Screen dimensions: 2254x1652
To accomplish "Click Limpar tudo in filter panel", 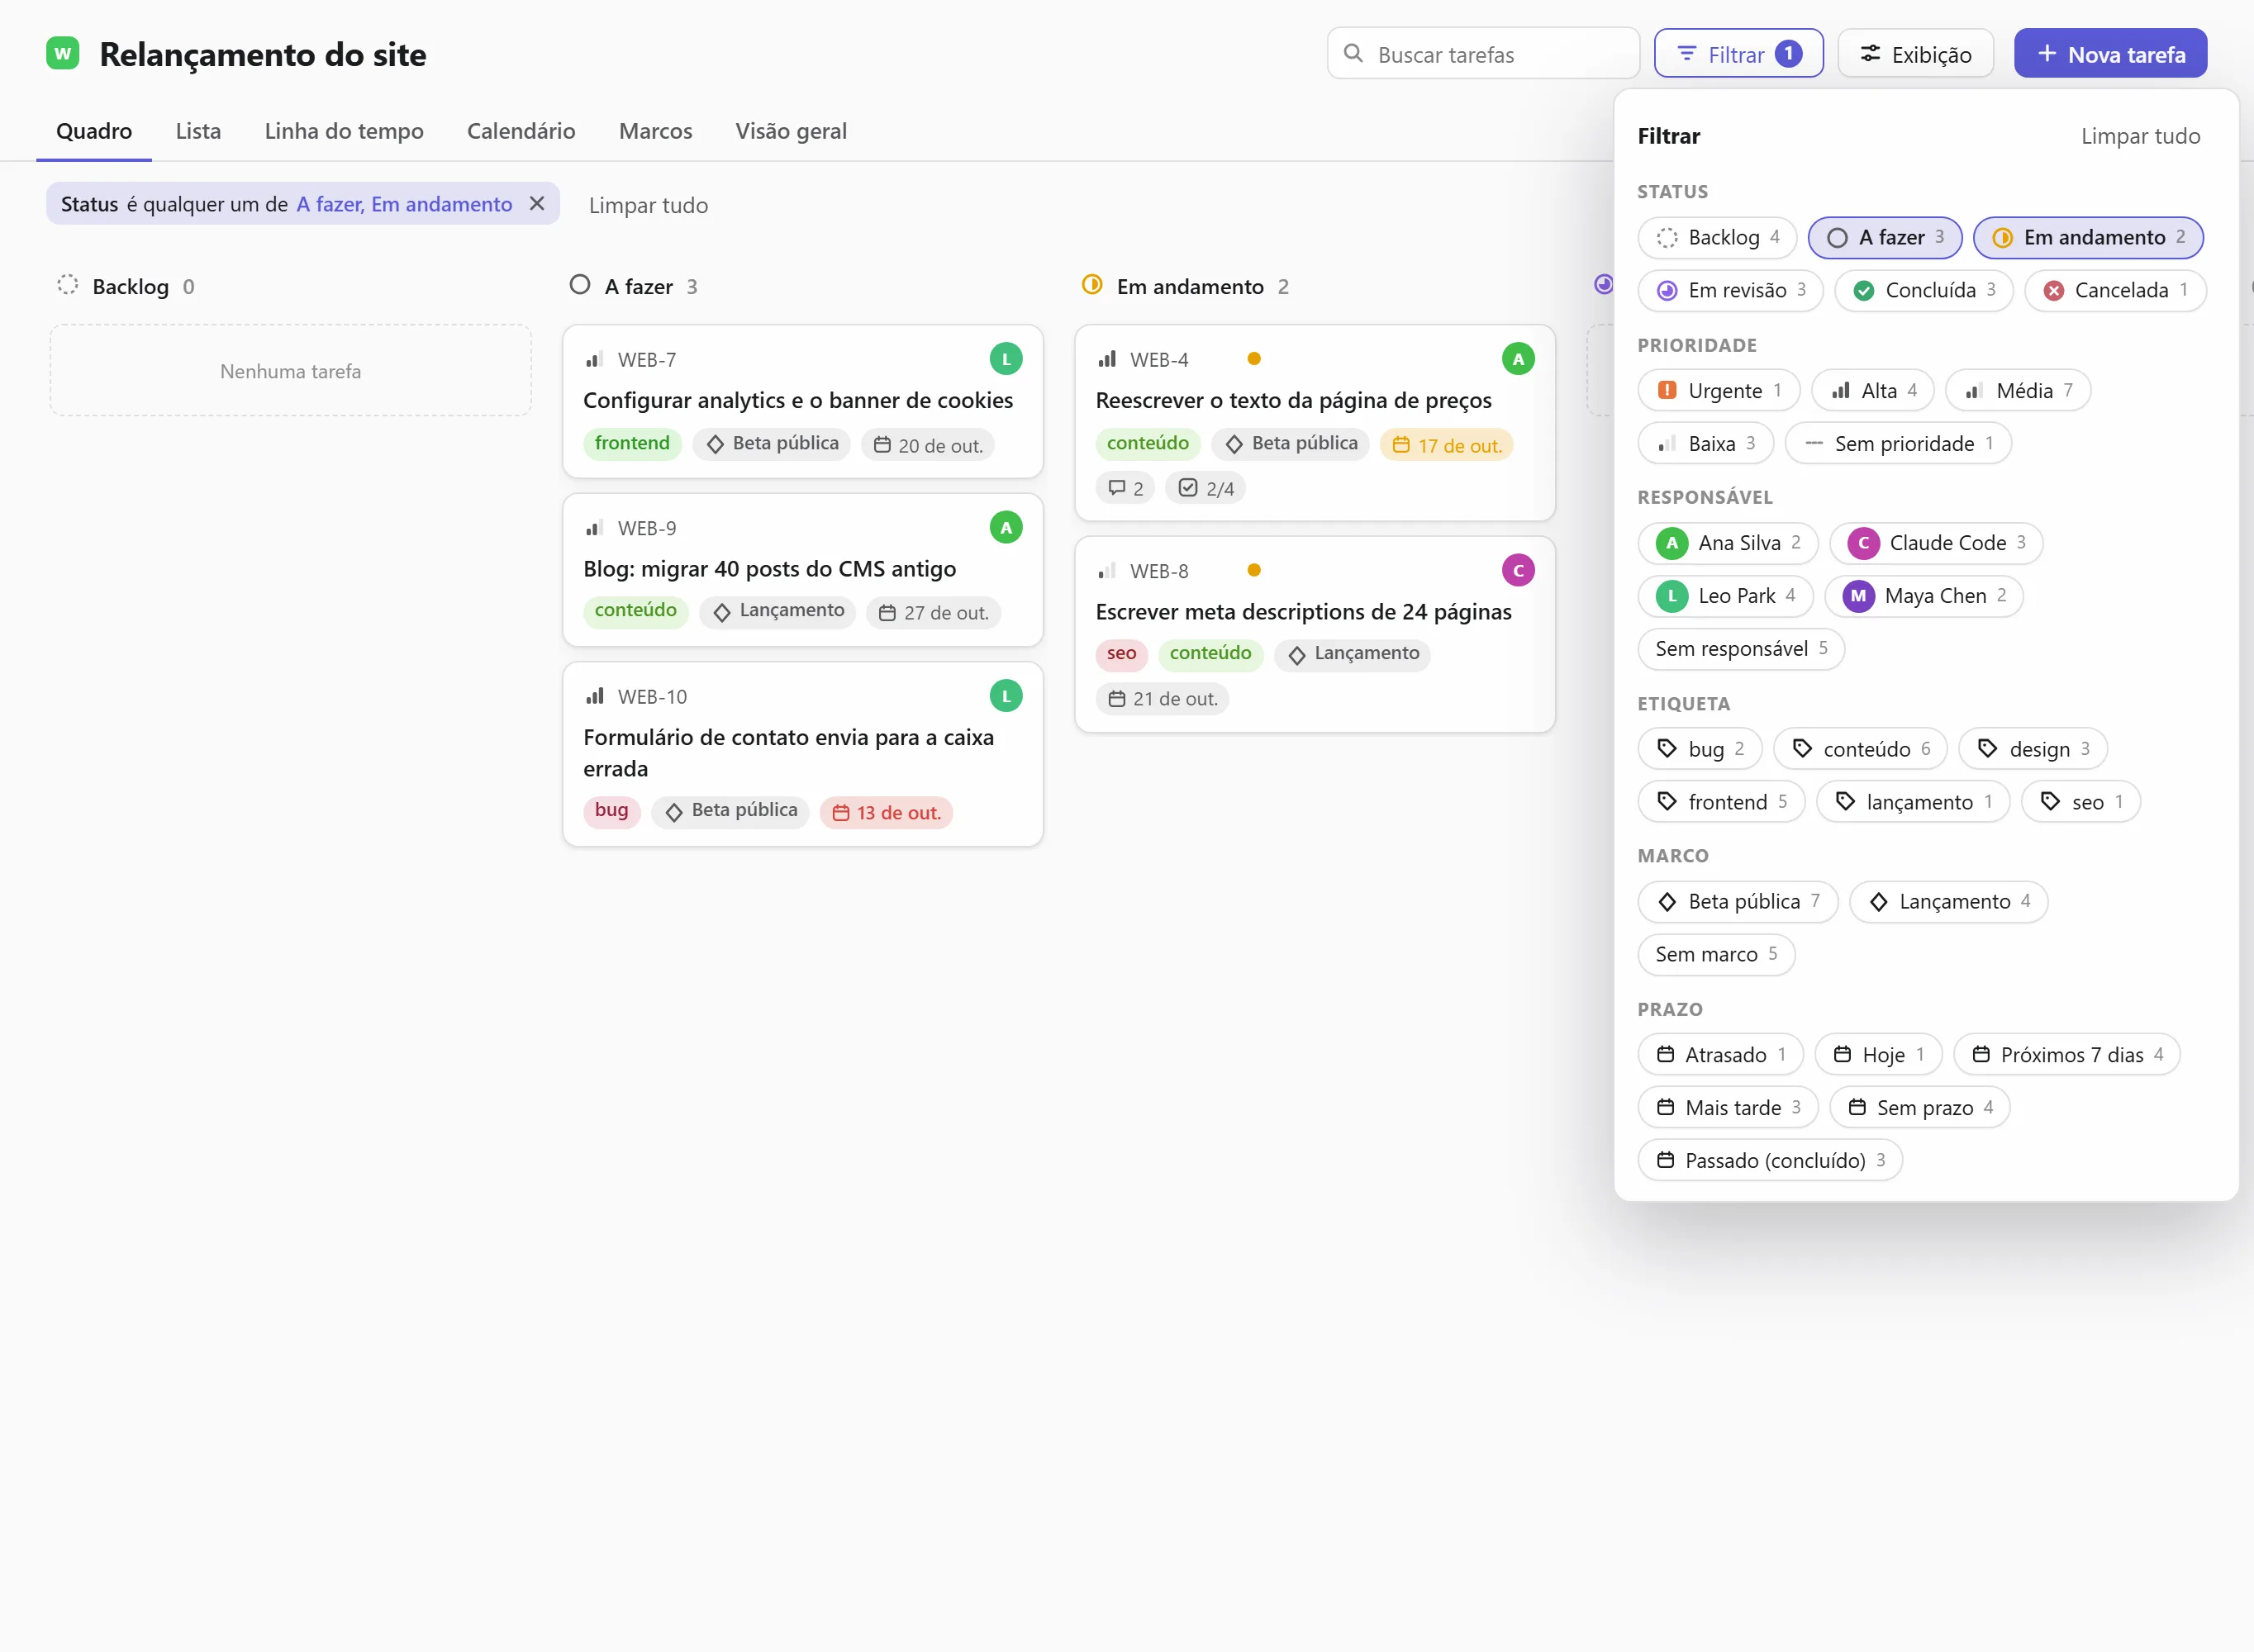I will pyautogui.click(x=2140, y=136).
